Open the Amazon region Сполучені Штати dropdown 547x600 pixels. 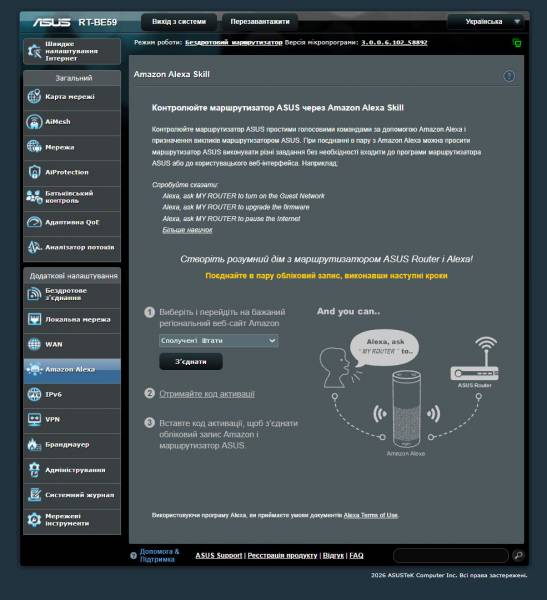(219, 341)
